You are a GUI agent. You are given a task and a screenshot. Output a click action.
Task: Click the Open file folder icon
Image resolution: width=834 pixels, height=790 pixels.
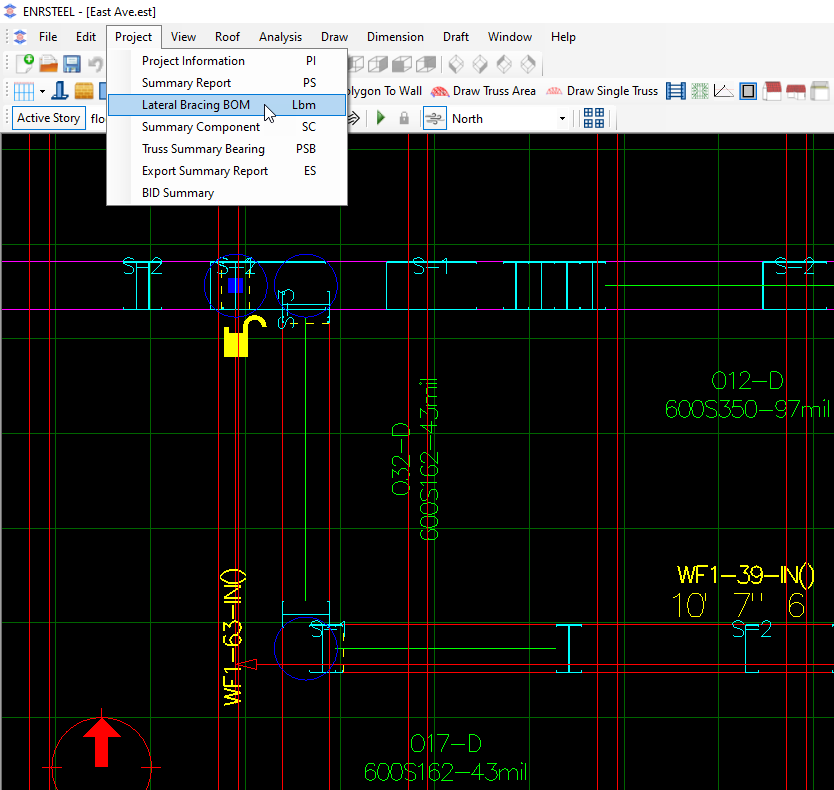pyautogui.click(x=48, y=64)
